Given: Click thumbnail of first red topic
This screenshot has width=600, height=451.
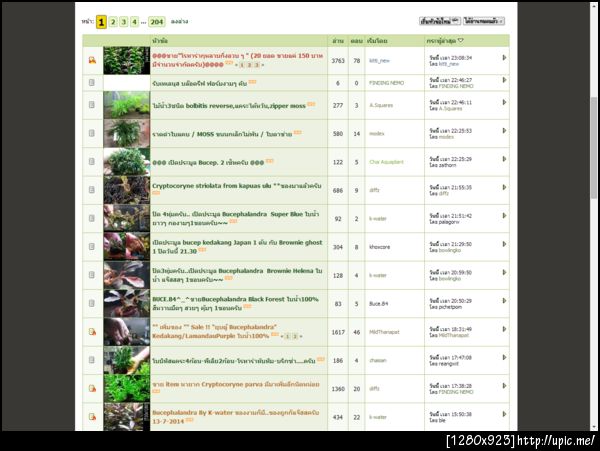Looking at the screenshot, I should 127,60.
